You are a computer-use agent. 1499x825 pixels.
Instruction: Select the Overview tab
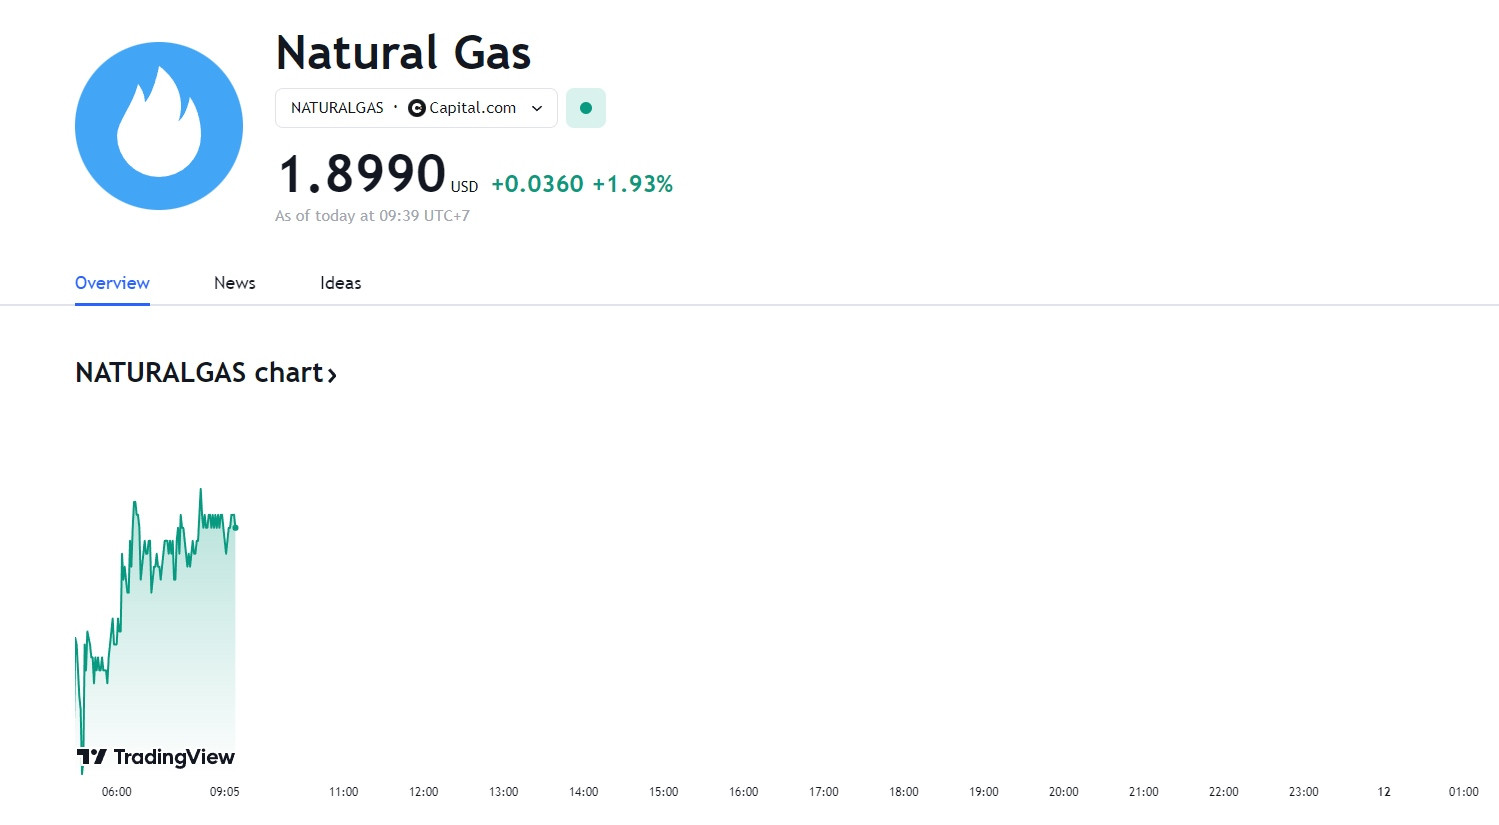coord(112,283)
